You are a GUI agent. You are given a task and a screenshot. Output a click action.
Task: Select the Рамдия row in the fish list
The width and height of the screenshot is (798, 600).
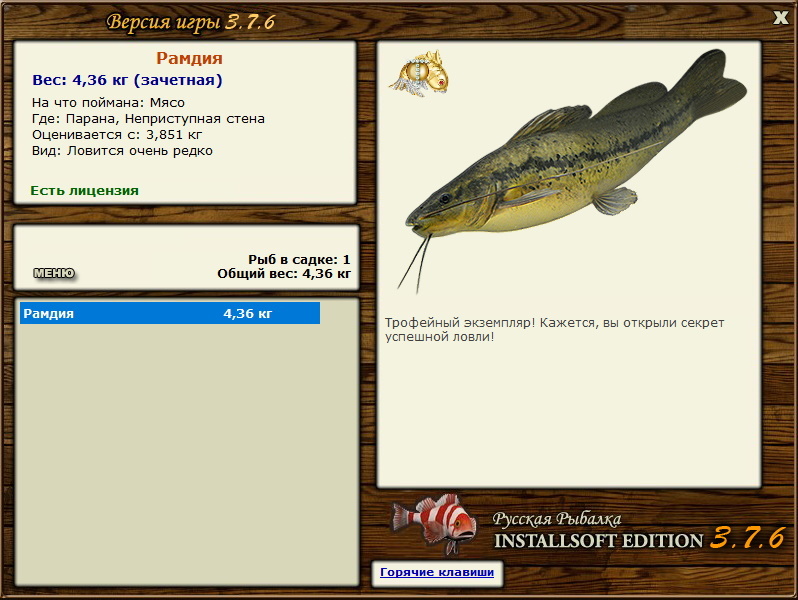point(170,313)
